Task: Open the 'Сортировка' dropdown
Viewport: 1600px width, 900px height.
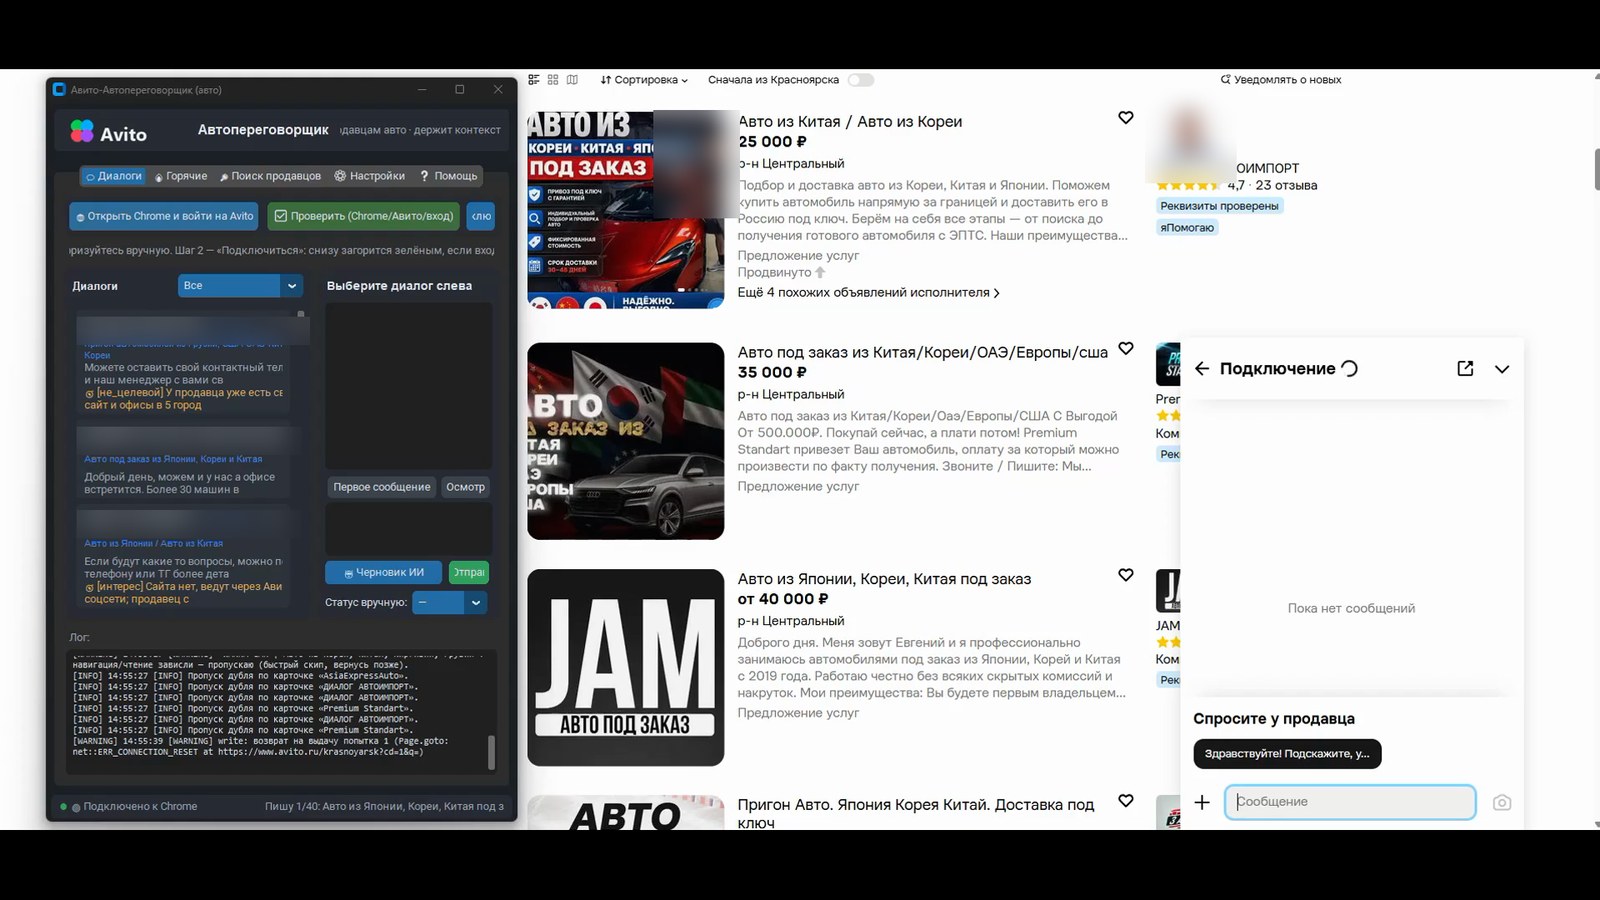Action: [644, 80]
